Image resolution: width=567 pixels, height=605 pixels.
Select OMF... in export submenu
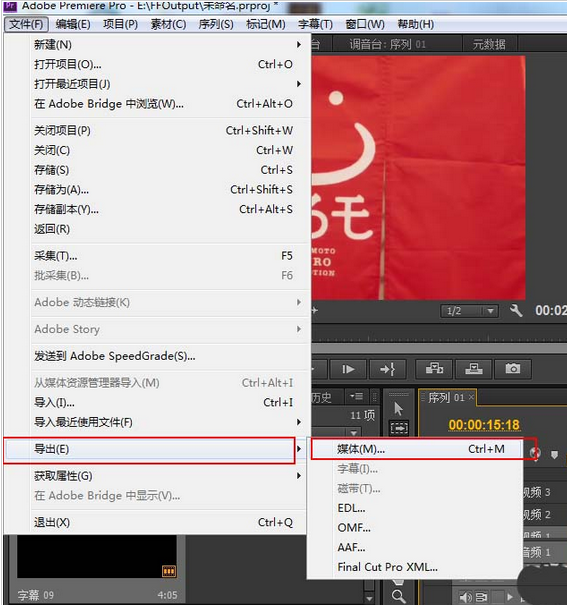416,528
